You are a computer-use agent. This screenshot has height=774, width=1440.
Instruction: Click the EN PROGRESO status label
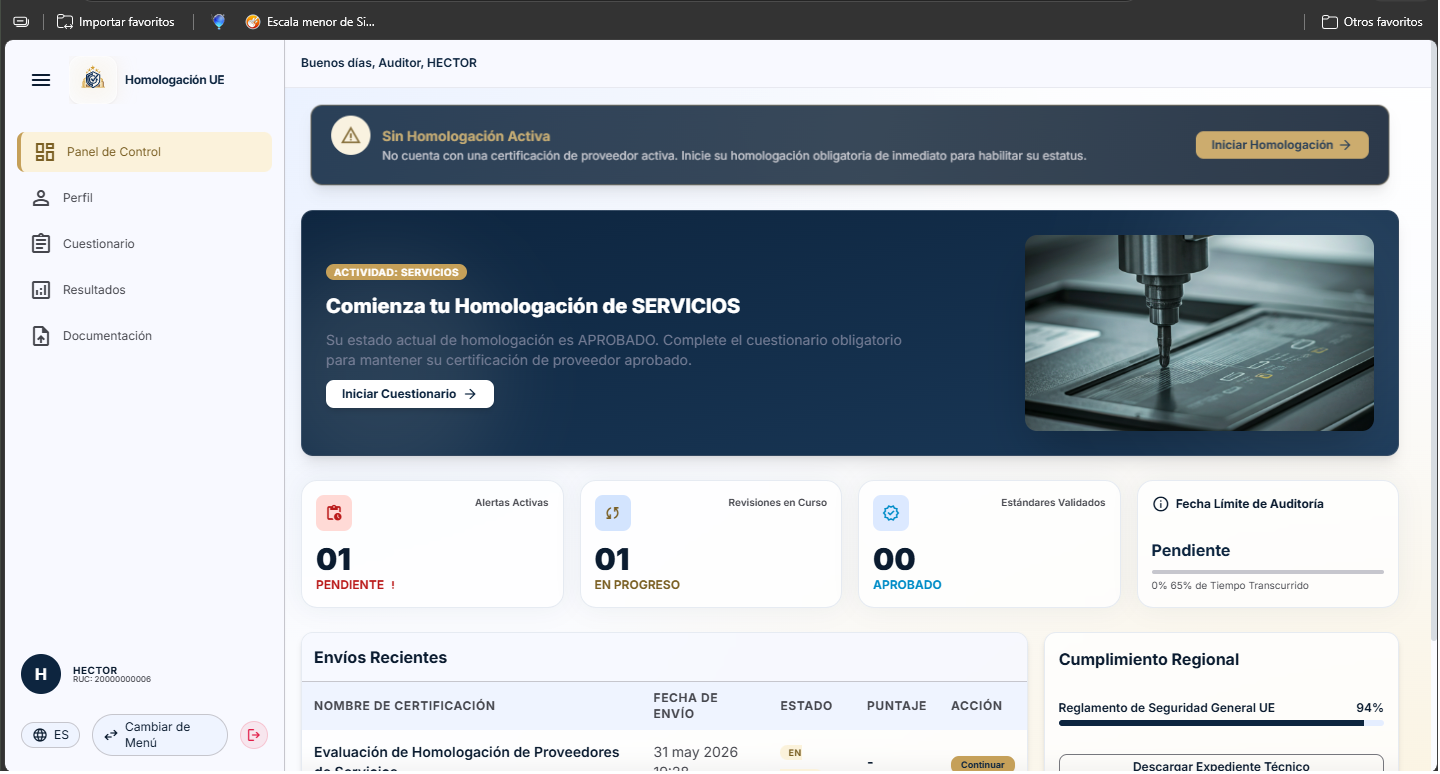pos(637,585)
